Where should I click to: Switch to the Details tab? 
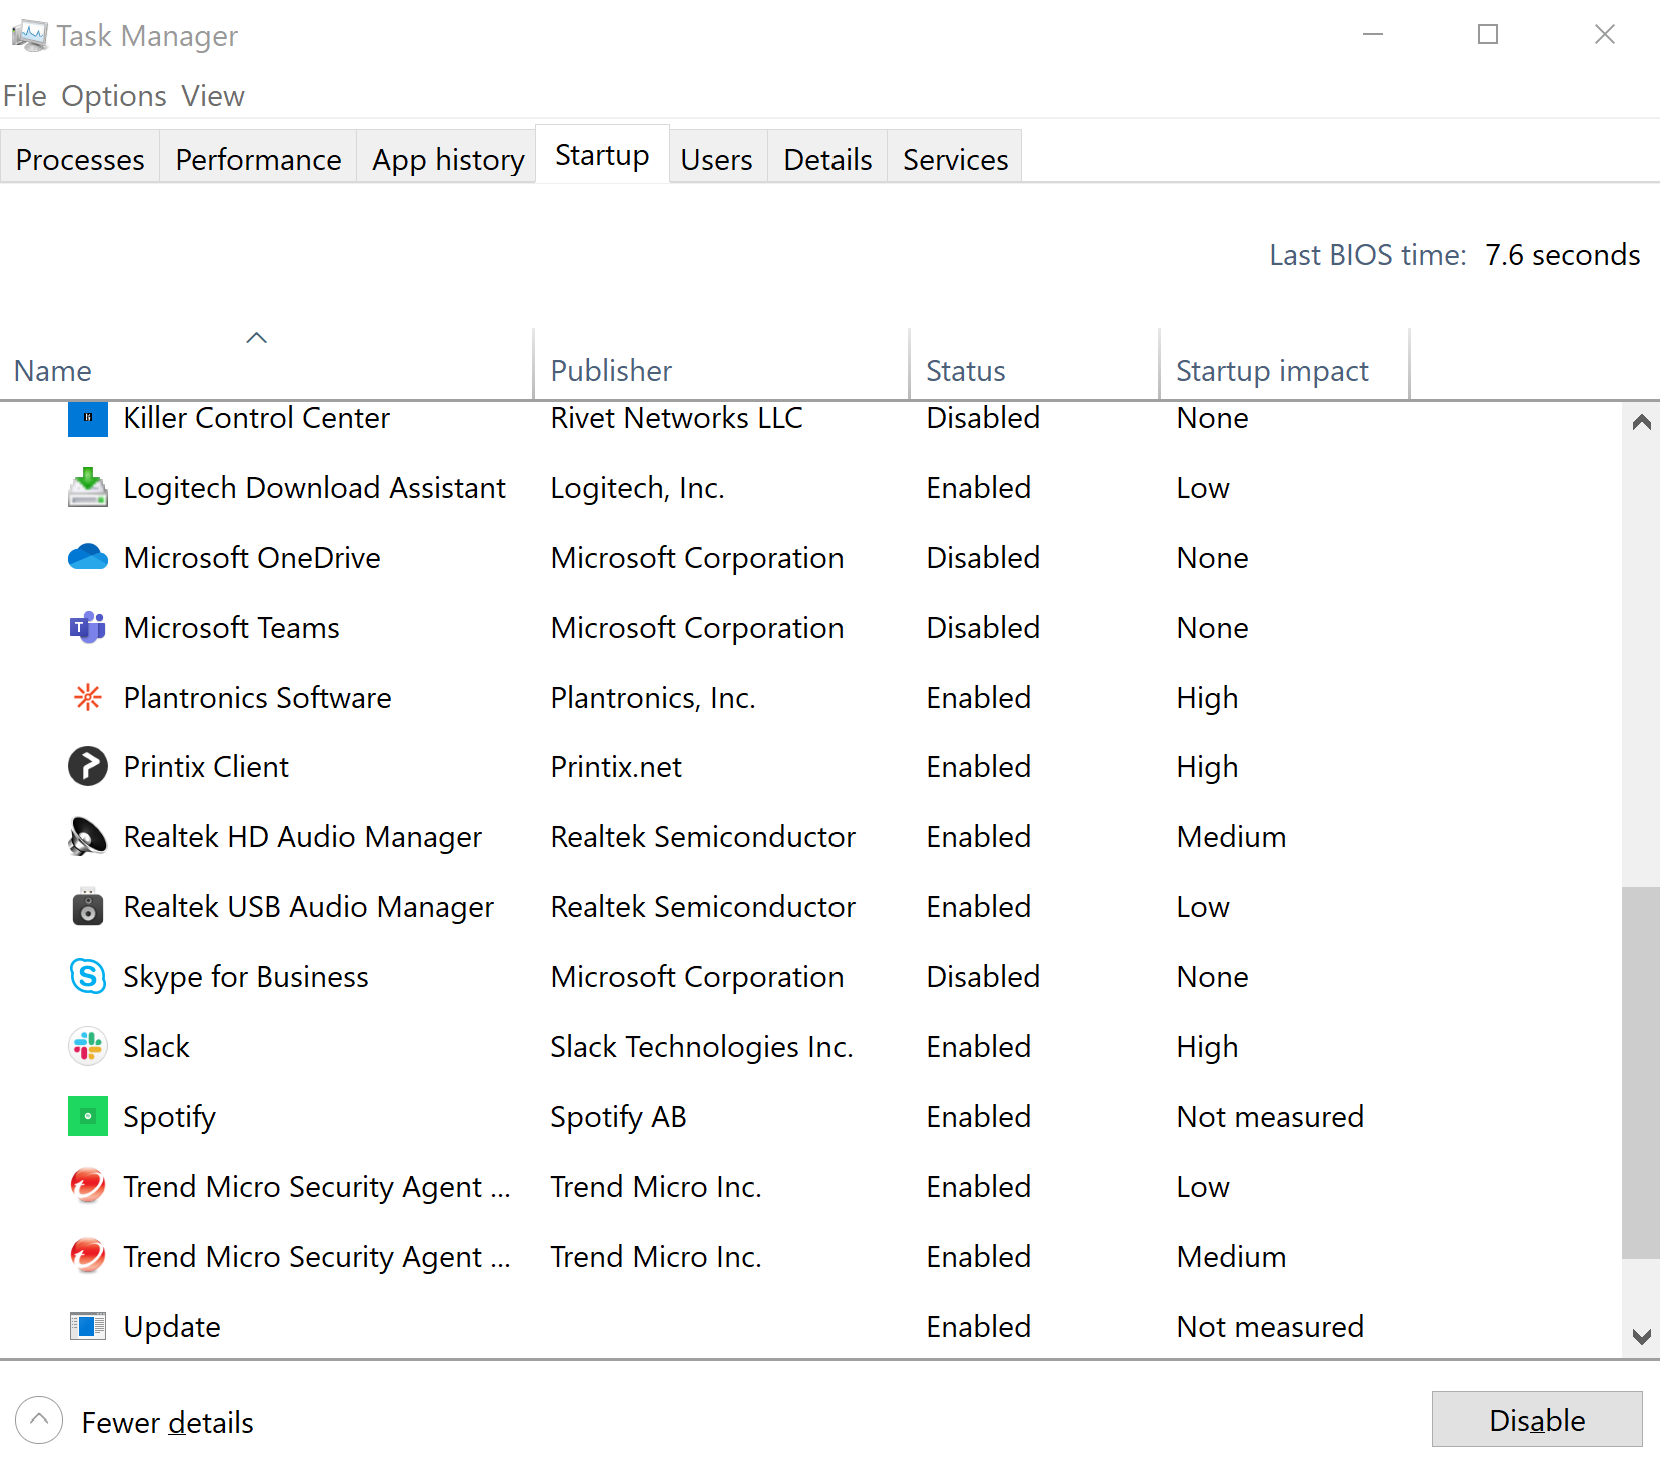click(828, 159)
